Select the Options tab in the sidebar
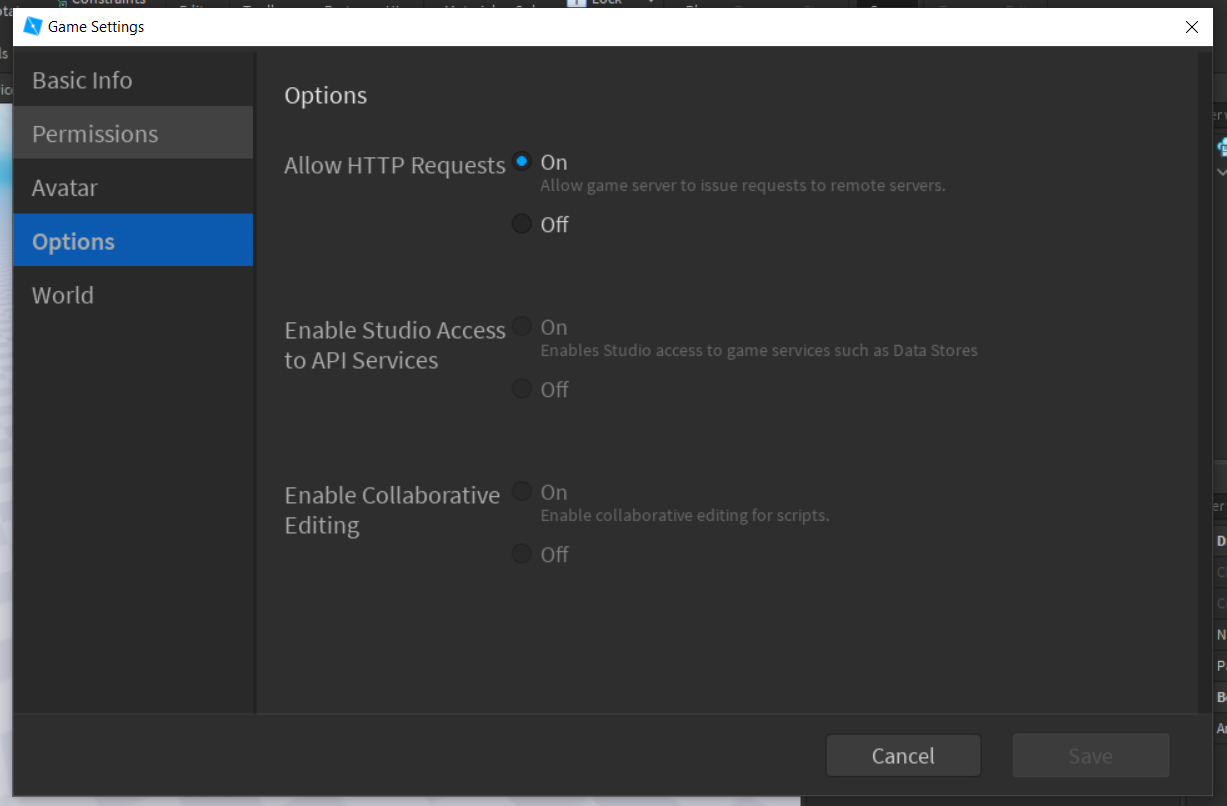This screenshot has width=1227, height=806. (73, 240)
